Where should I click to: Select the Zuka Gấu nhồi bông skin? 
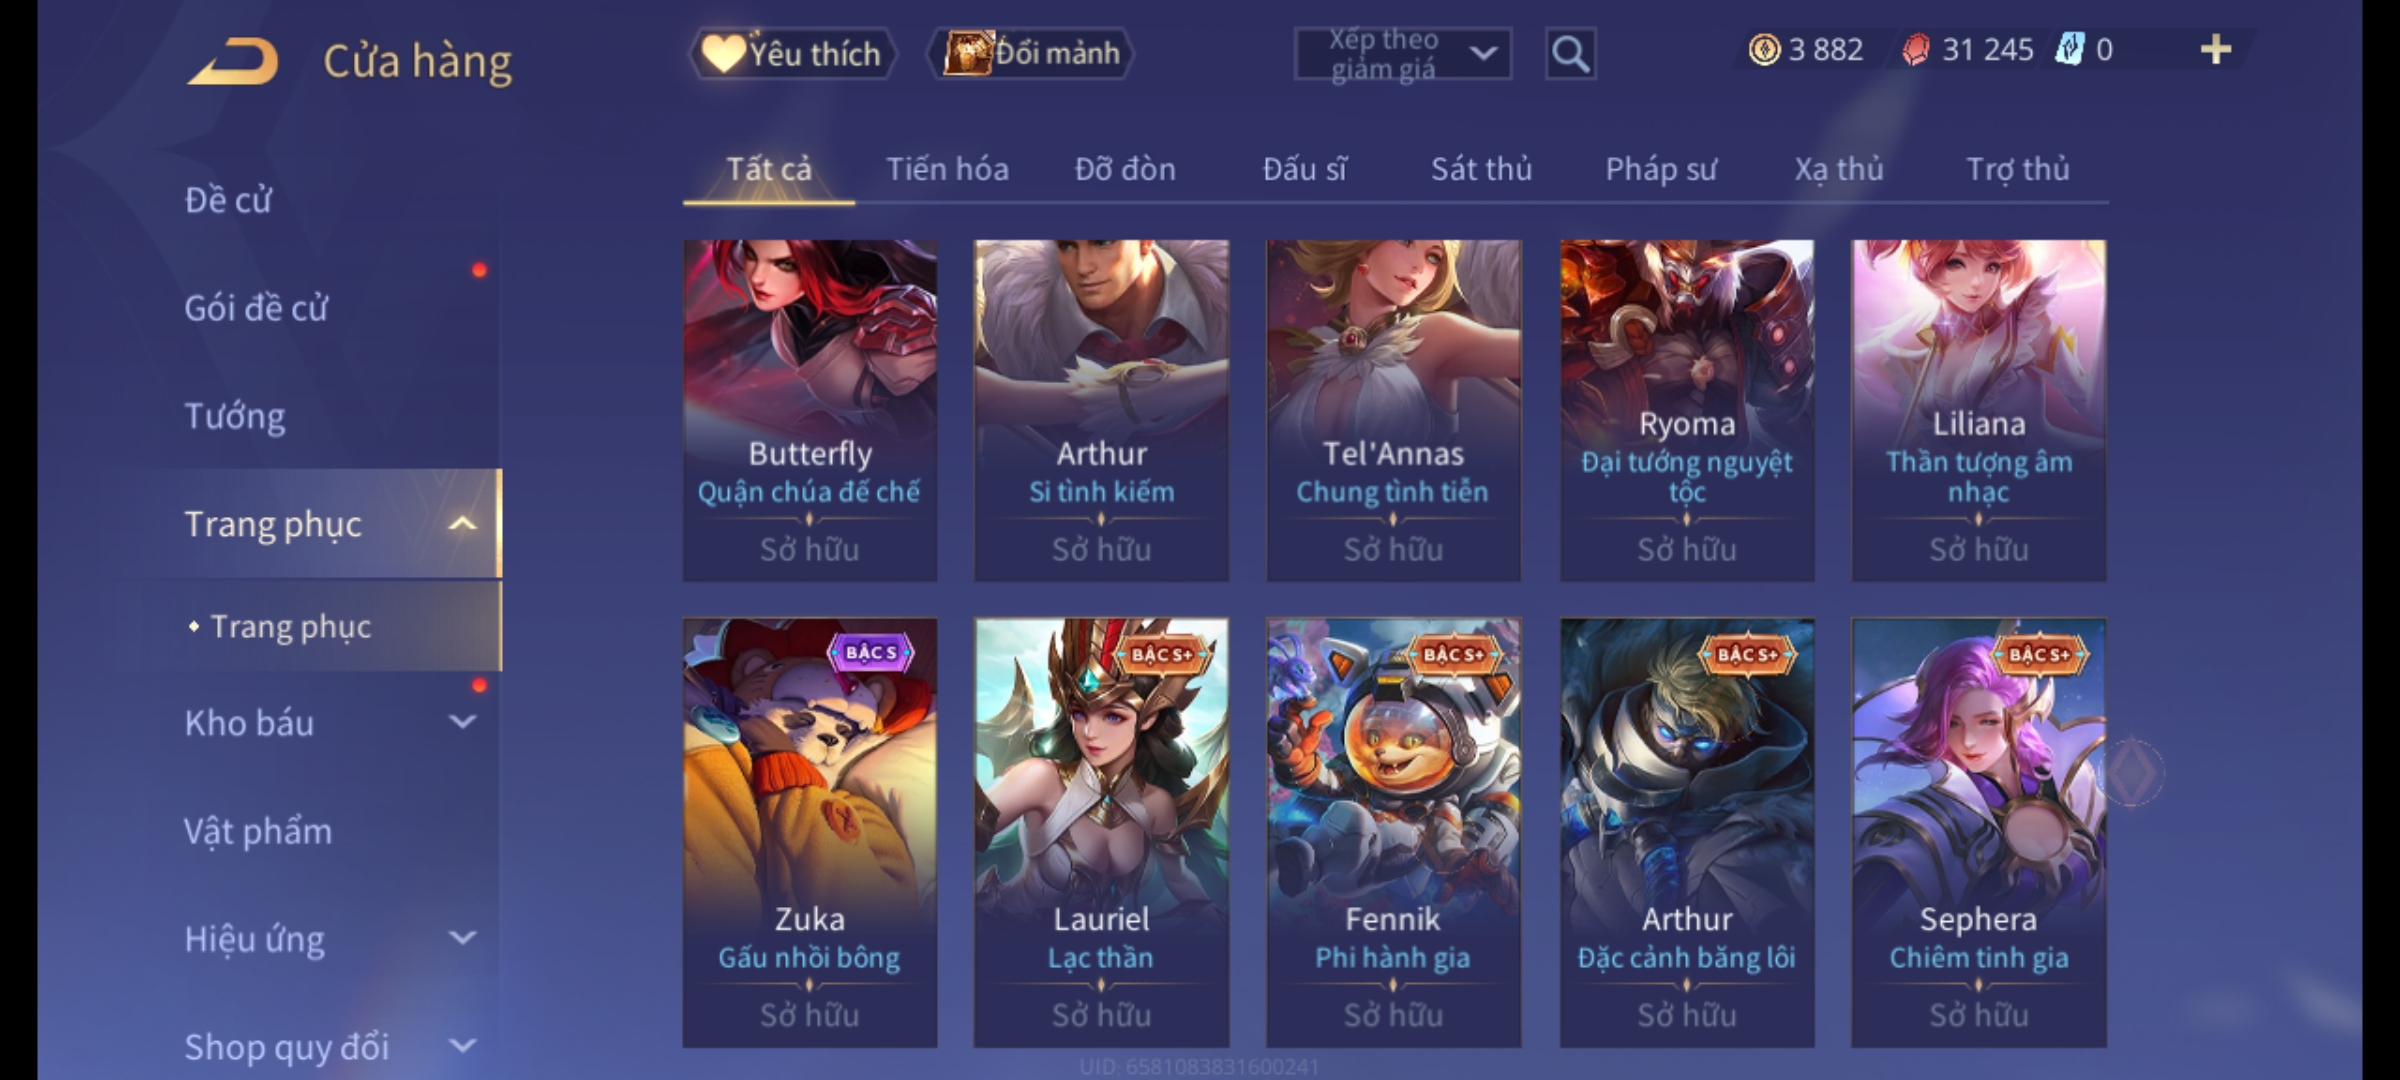pyautogui.click(x=810, y=832)
